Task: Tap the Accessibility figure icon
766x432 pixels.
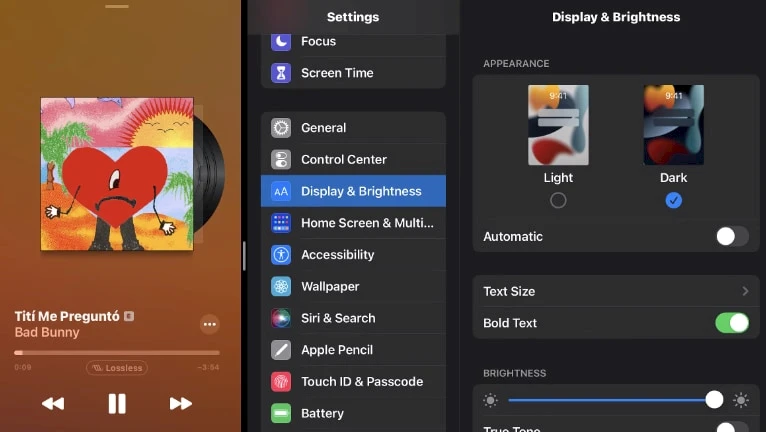Action: pyautogui.click(x=281, y=255)
